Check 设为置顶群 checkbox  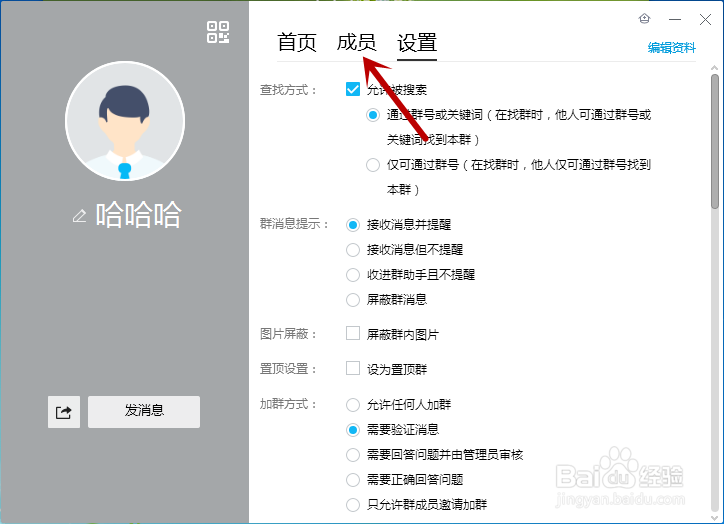coord(353,368)
